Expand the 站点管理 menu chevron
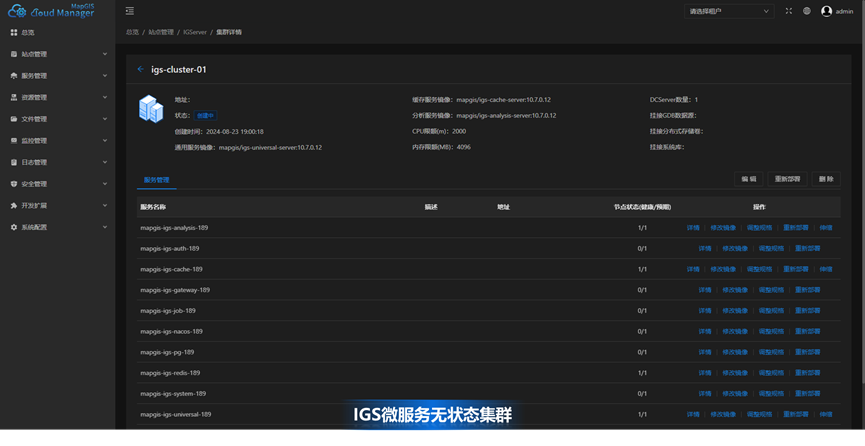Viewport: 865px width, 446px height. [105, 54]
